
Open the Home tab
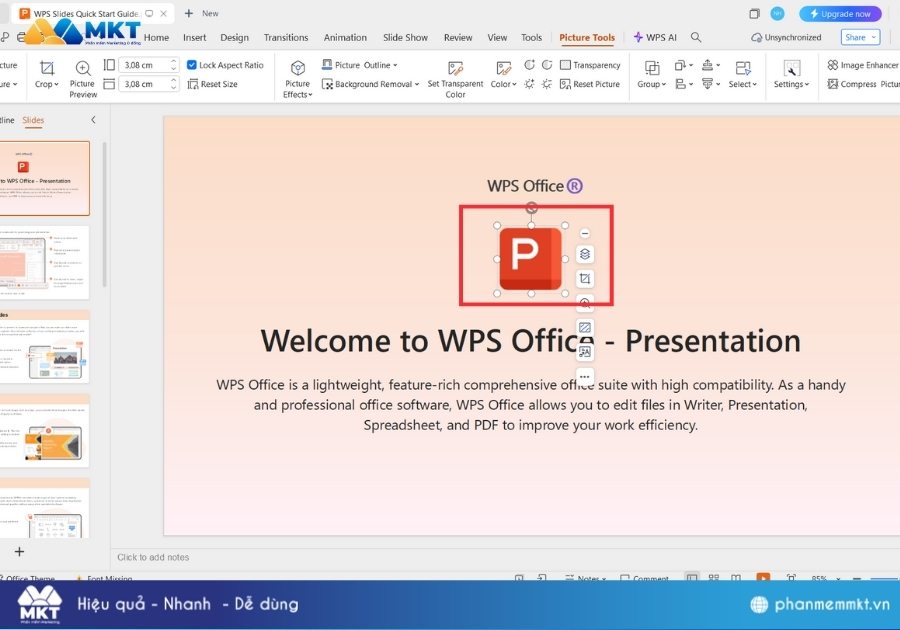click(156, 37)
